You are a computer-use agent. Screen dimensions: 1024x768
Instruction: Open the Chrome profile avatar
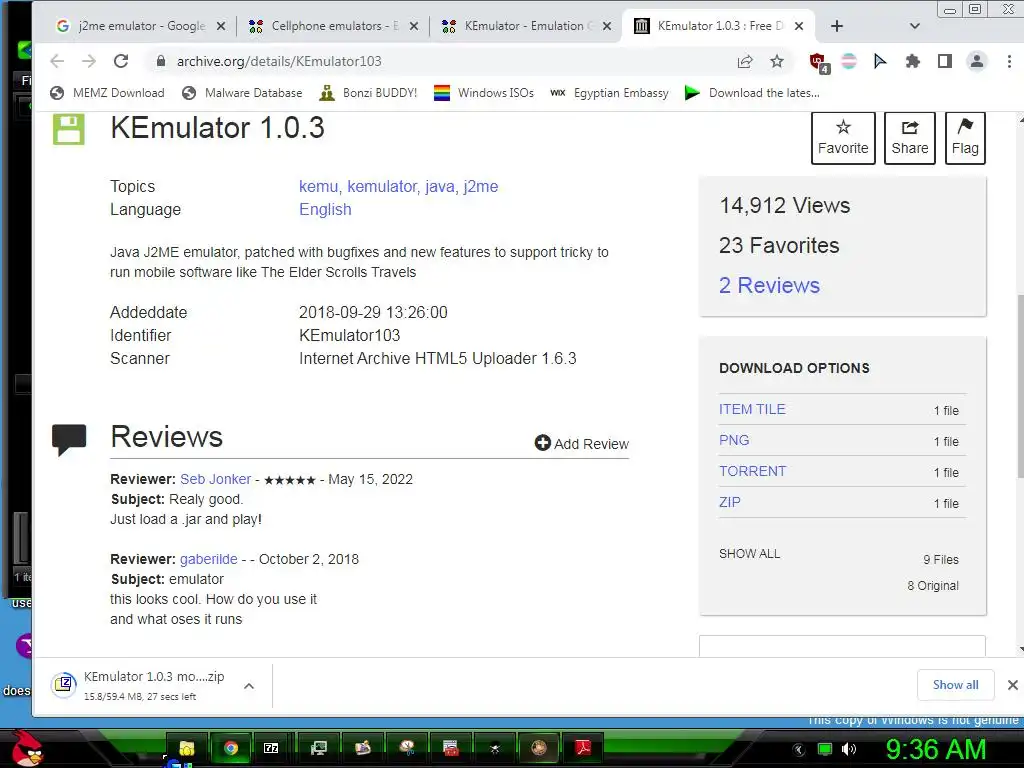pos(976,61)
